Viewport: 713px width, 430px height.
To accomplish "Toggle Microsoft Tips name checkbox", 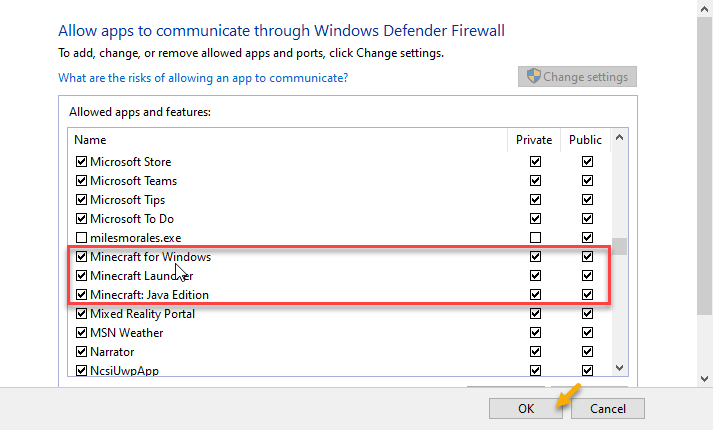I will pos(81,200).
